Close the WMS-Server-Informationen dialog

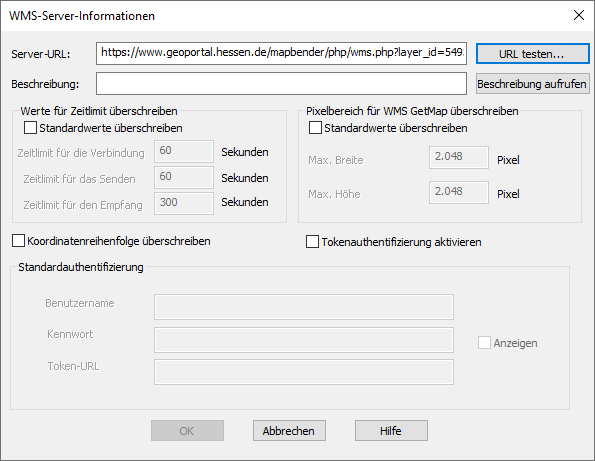click(579, 15)
